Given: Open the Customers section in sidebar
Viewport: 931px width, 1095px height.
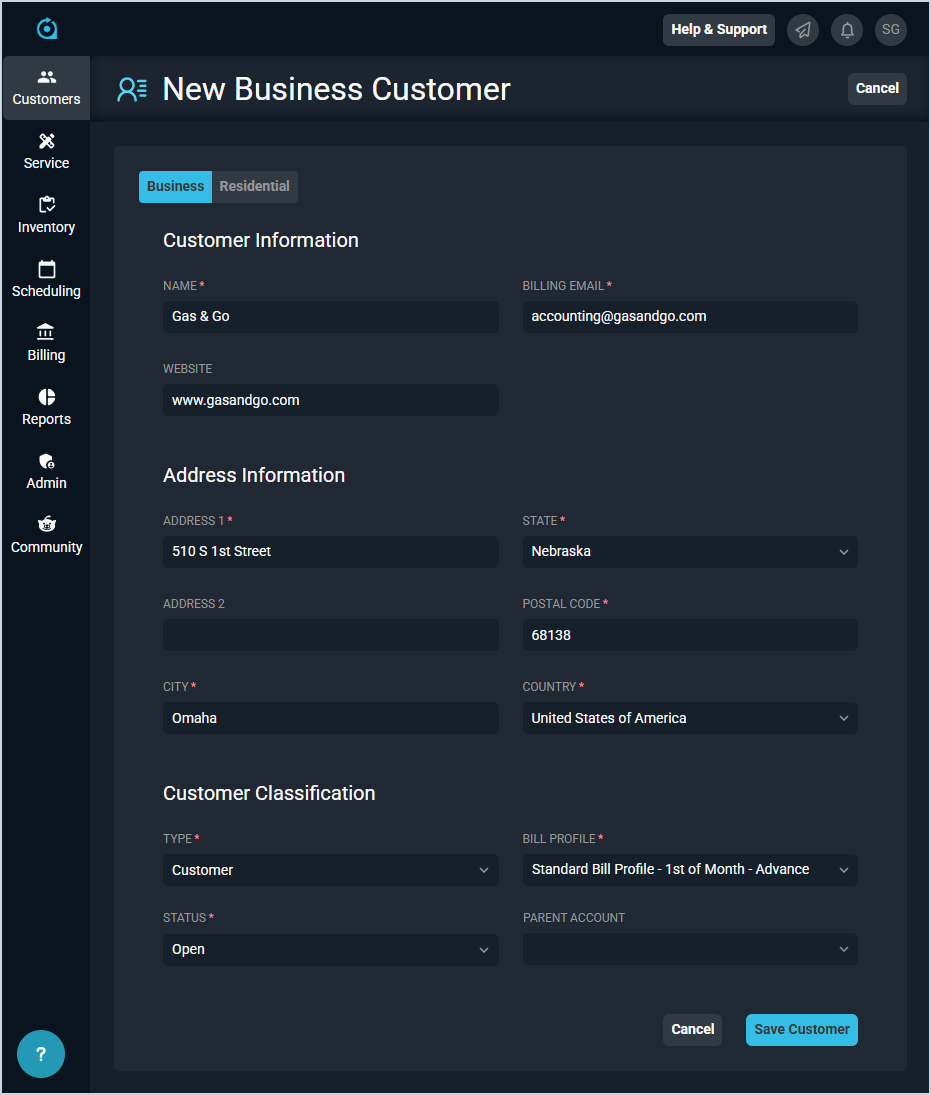Looking at the screenshot, I should (x=46, y=88).
